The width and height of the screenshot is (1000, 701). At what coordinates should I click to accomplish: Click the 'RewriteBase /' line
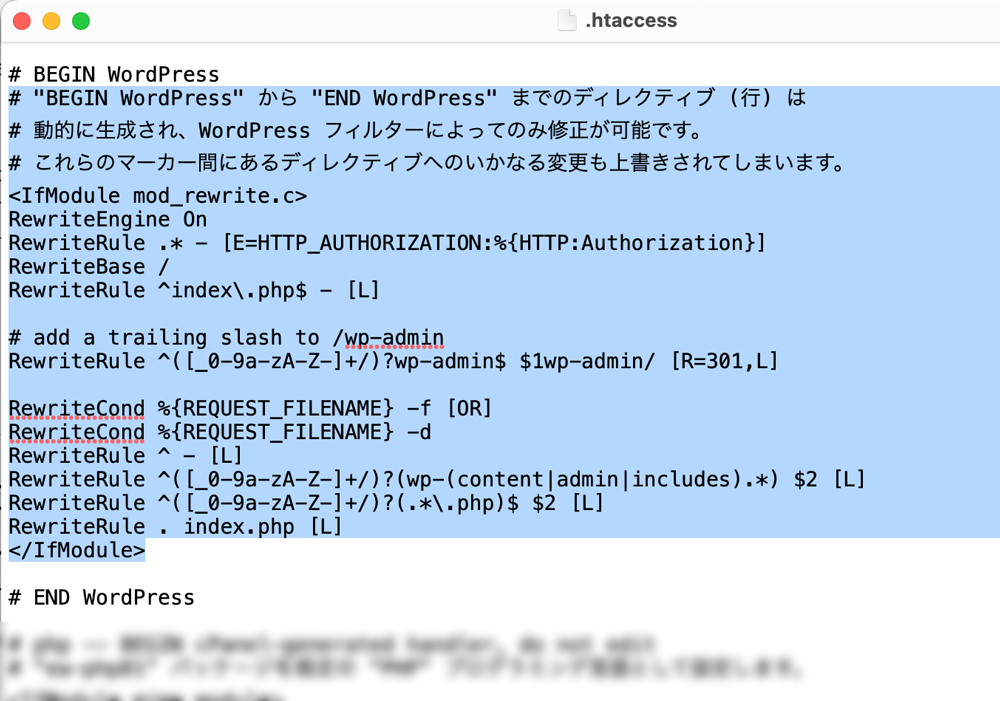pos(88,267)
